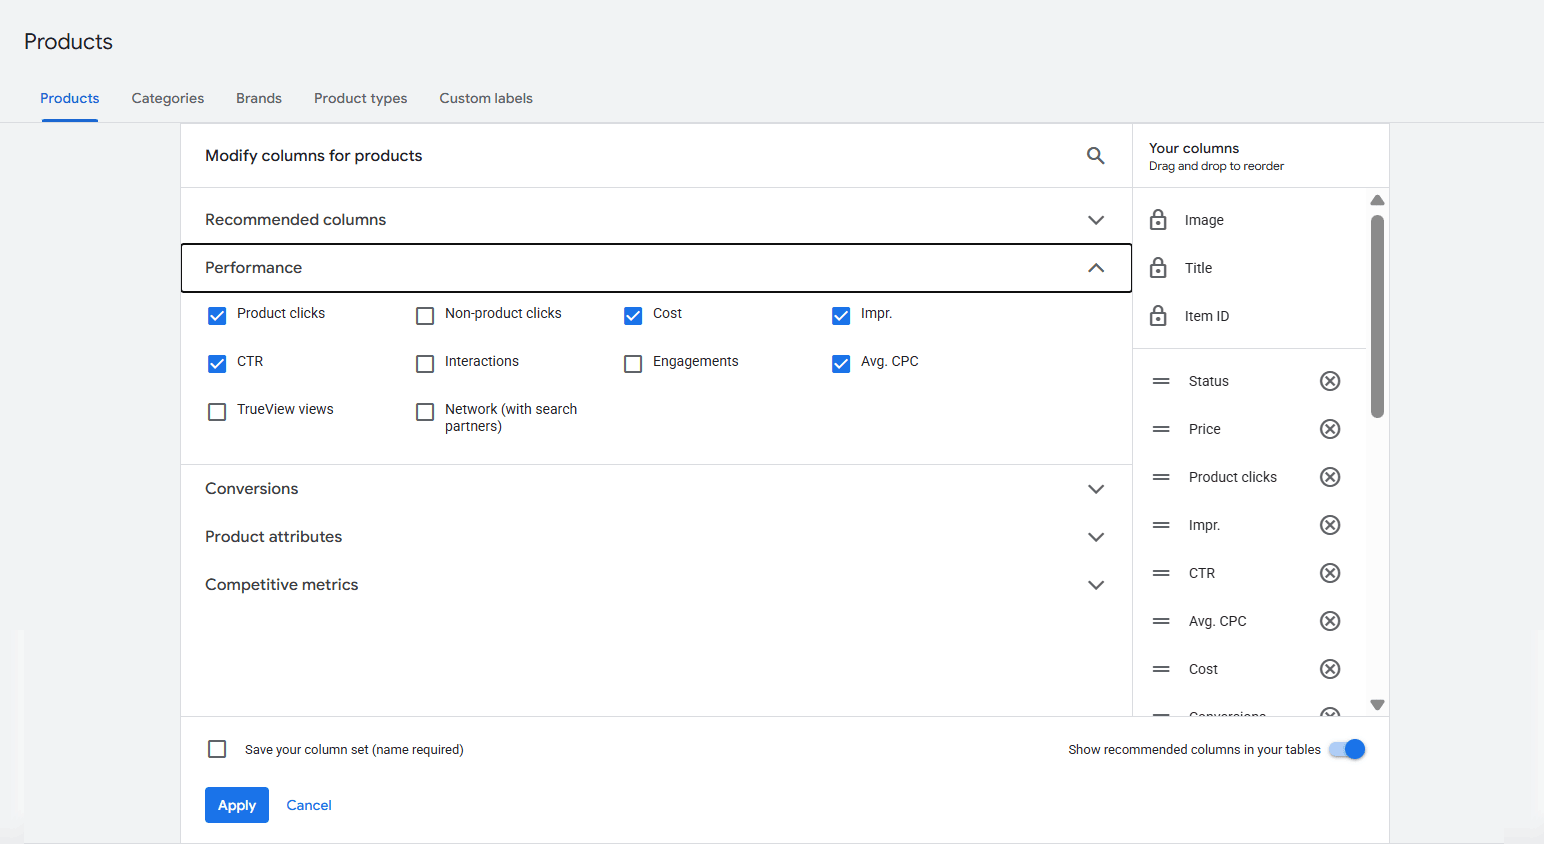Remove Cost column from Your columns
The image size is (1544, 844).
click(1330, 669)
